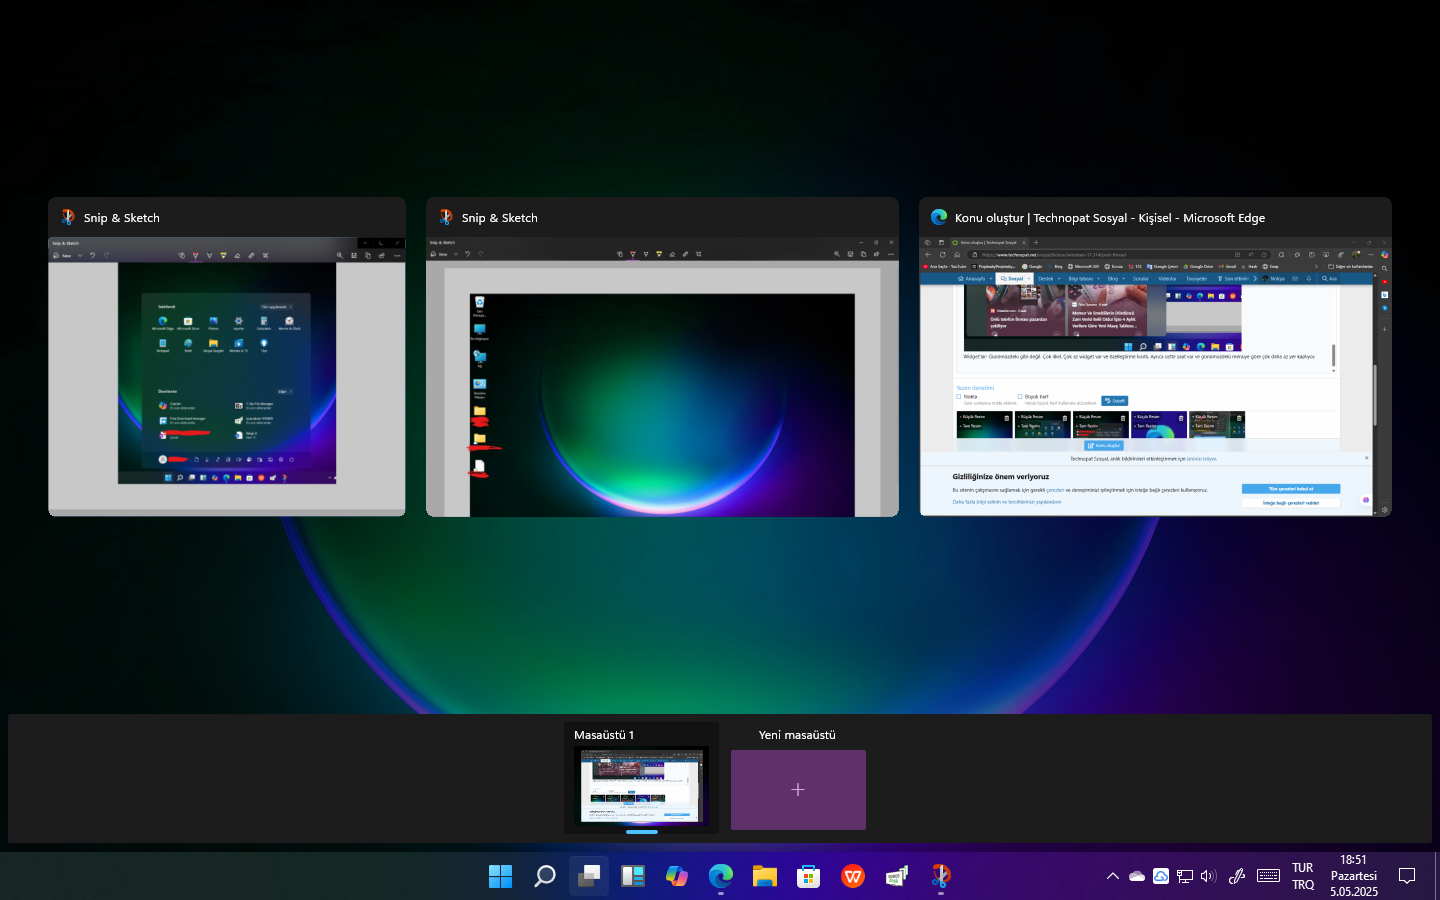Launch Microsoft Store from the taskbar
This screenshot has width=1440, height=900.
[x=809, y=876]
